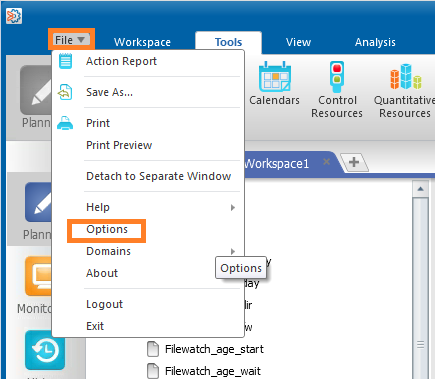The width and height of the screenshot is (435, 379).
Task: Click the printer icon beside Print
Action: tap(65, 123)
